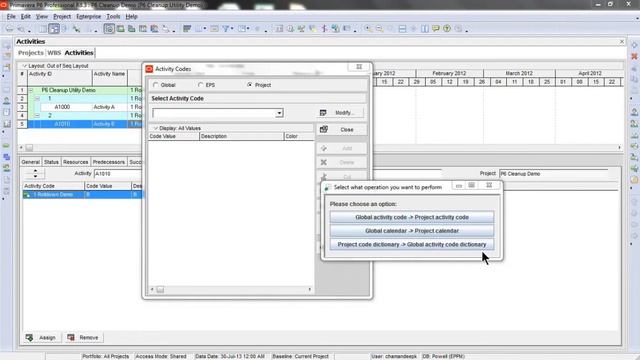Click the zoom in magnifier icon

tap(368, 29)
